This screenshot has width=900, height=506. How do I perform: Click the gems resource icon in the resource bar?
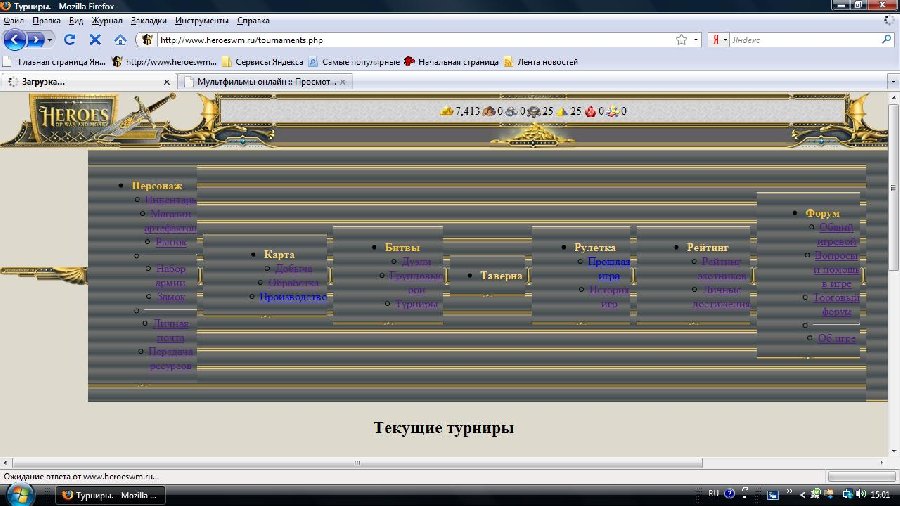[x=613, y=111]
